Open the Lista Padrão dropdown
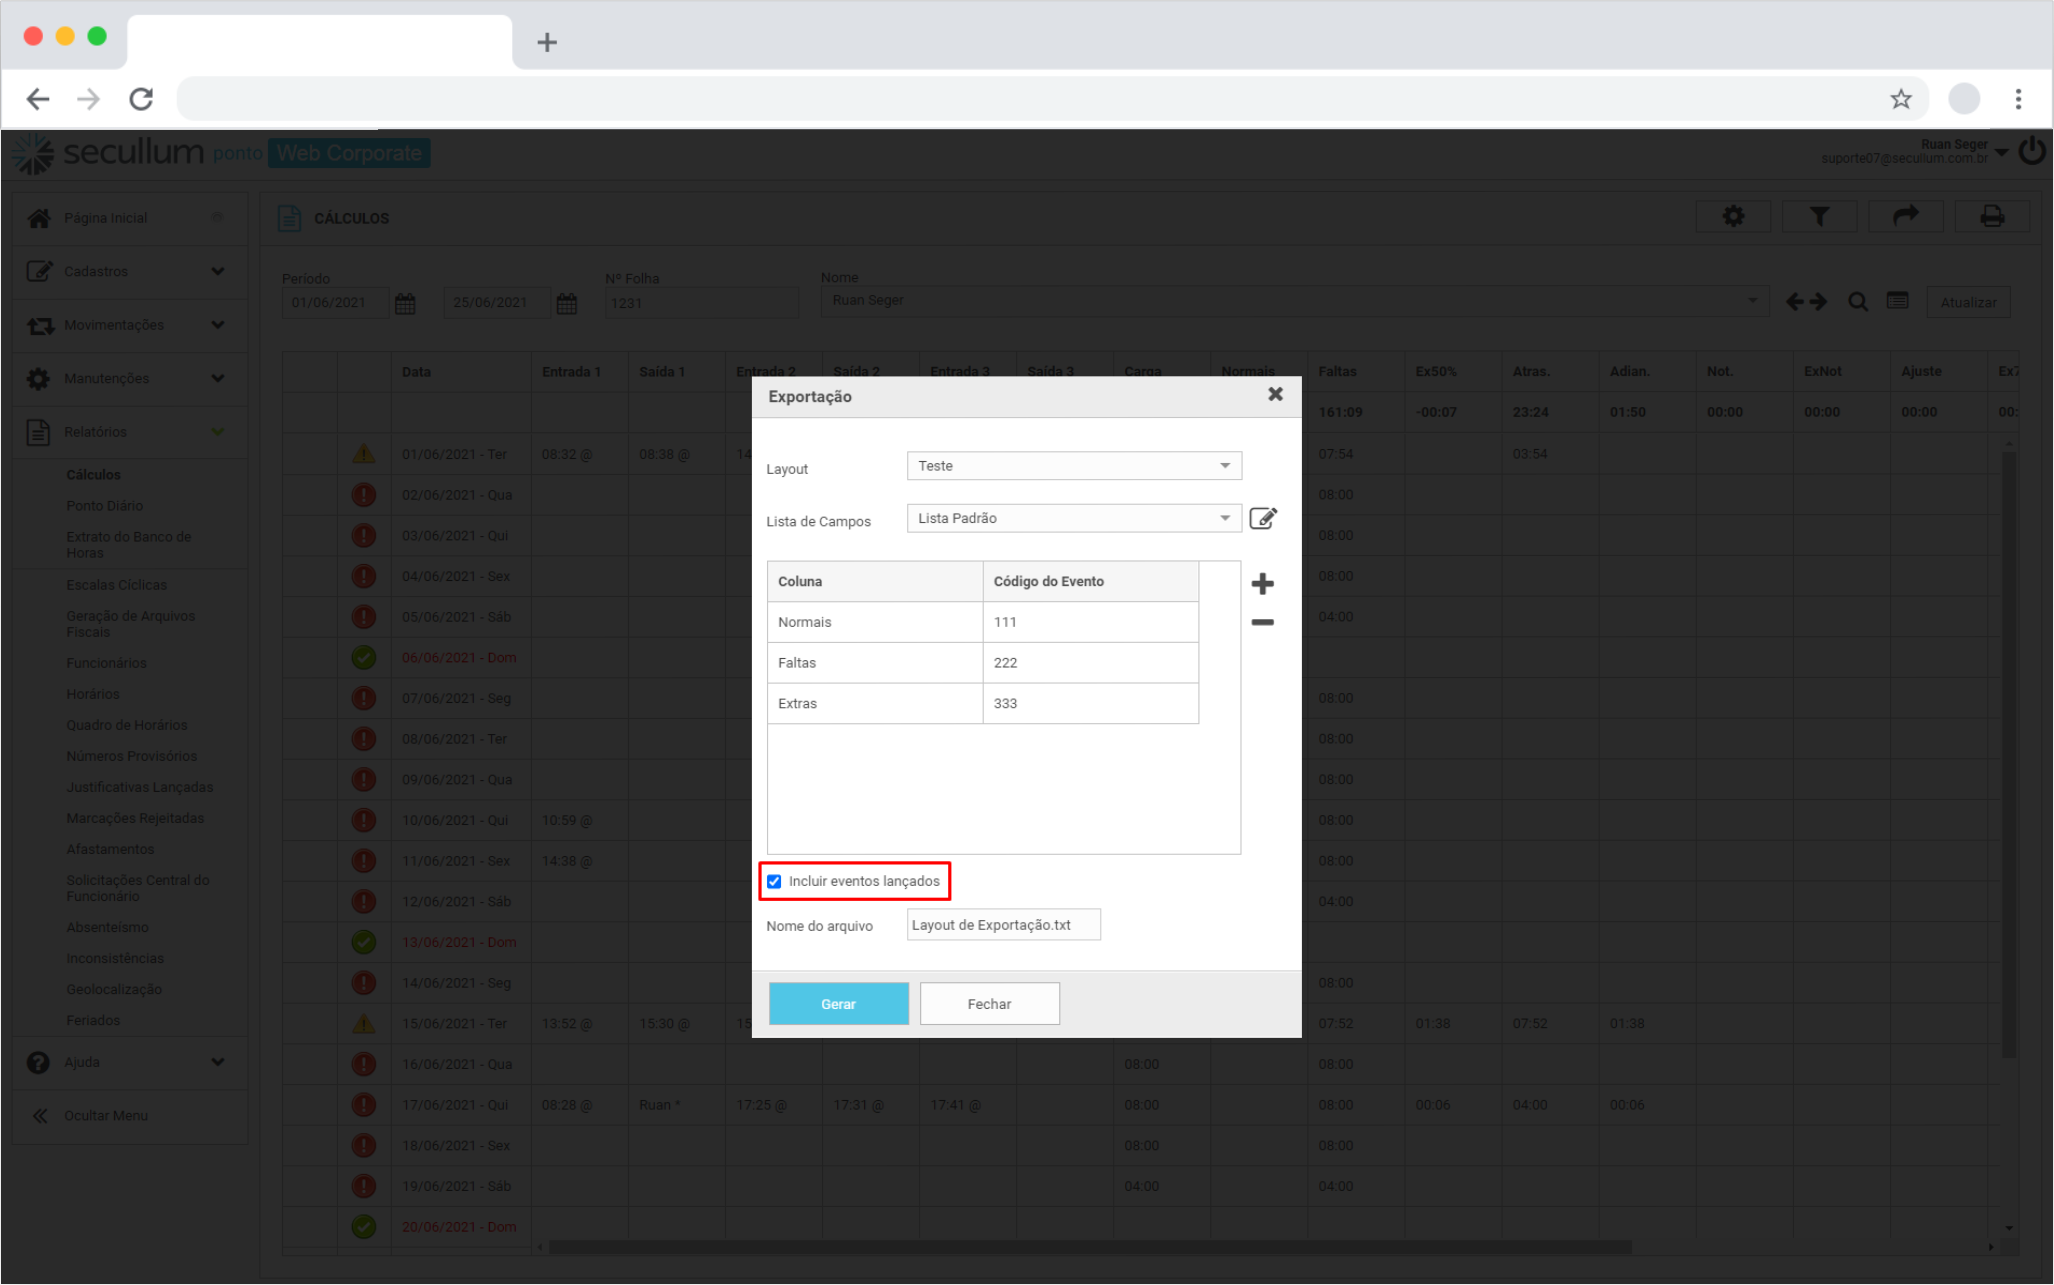The height and width of the screenshot is (1285, 2054). coord(1073,518)
